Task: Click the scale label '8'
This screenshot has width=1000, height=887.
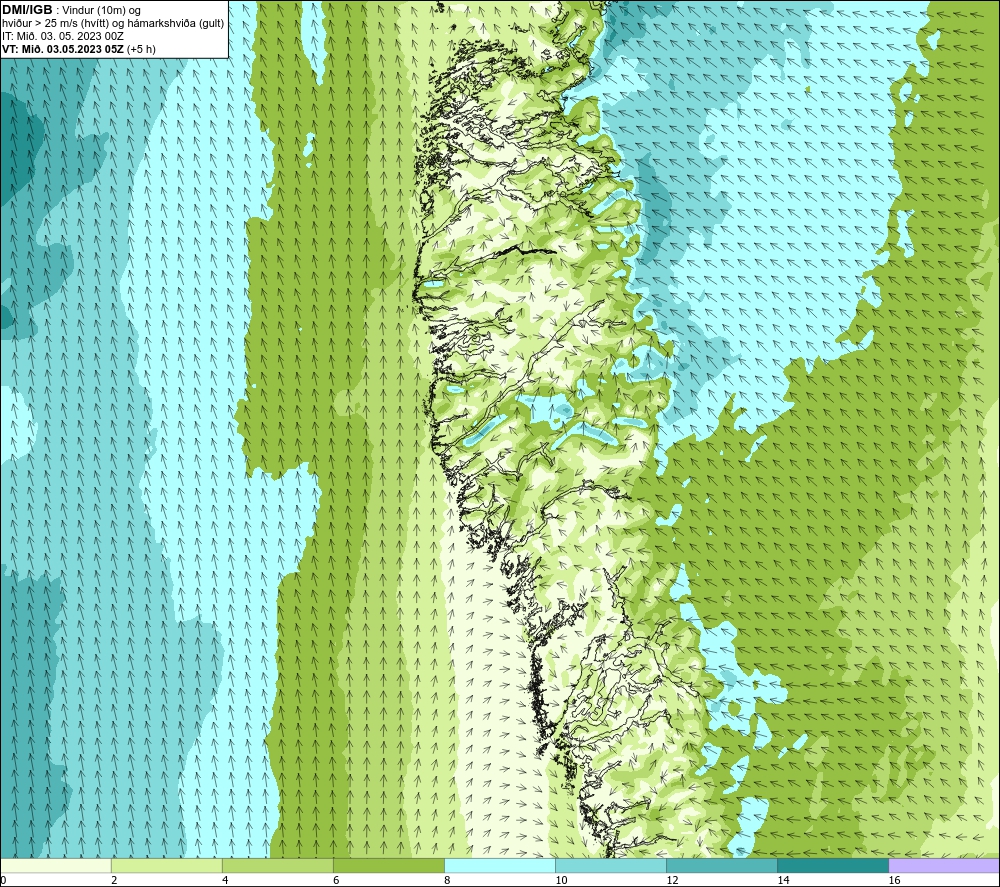Action: [447, 880]
